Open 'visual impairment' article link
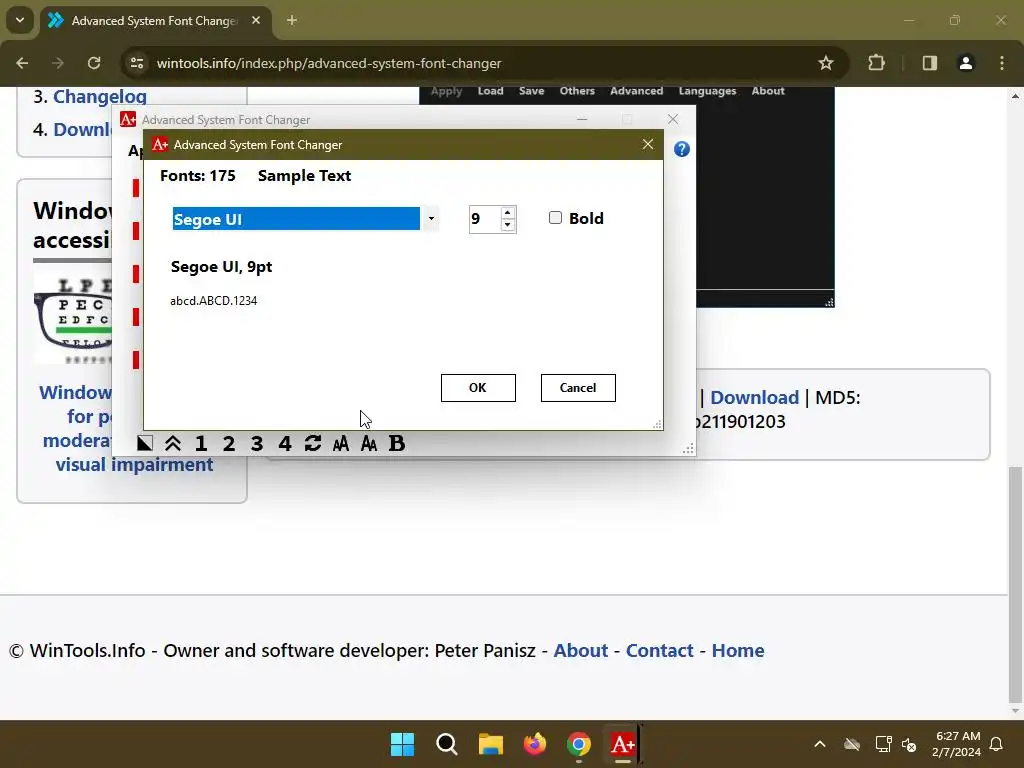1024x768 pixels. (x=135, y=464)
